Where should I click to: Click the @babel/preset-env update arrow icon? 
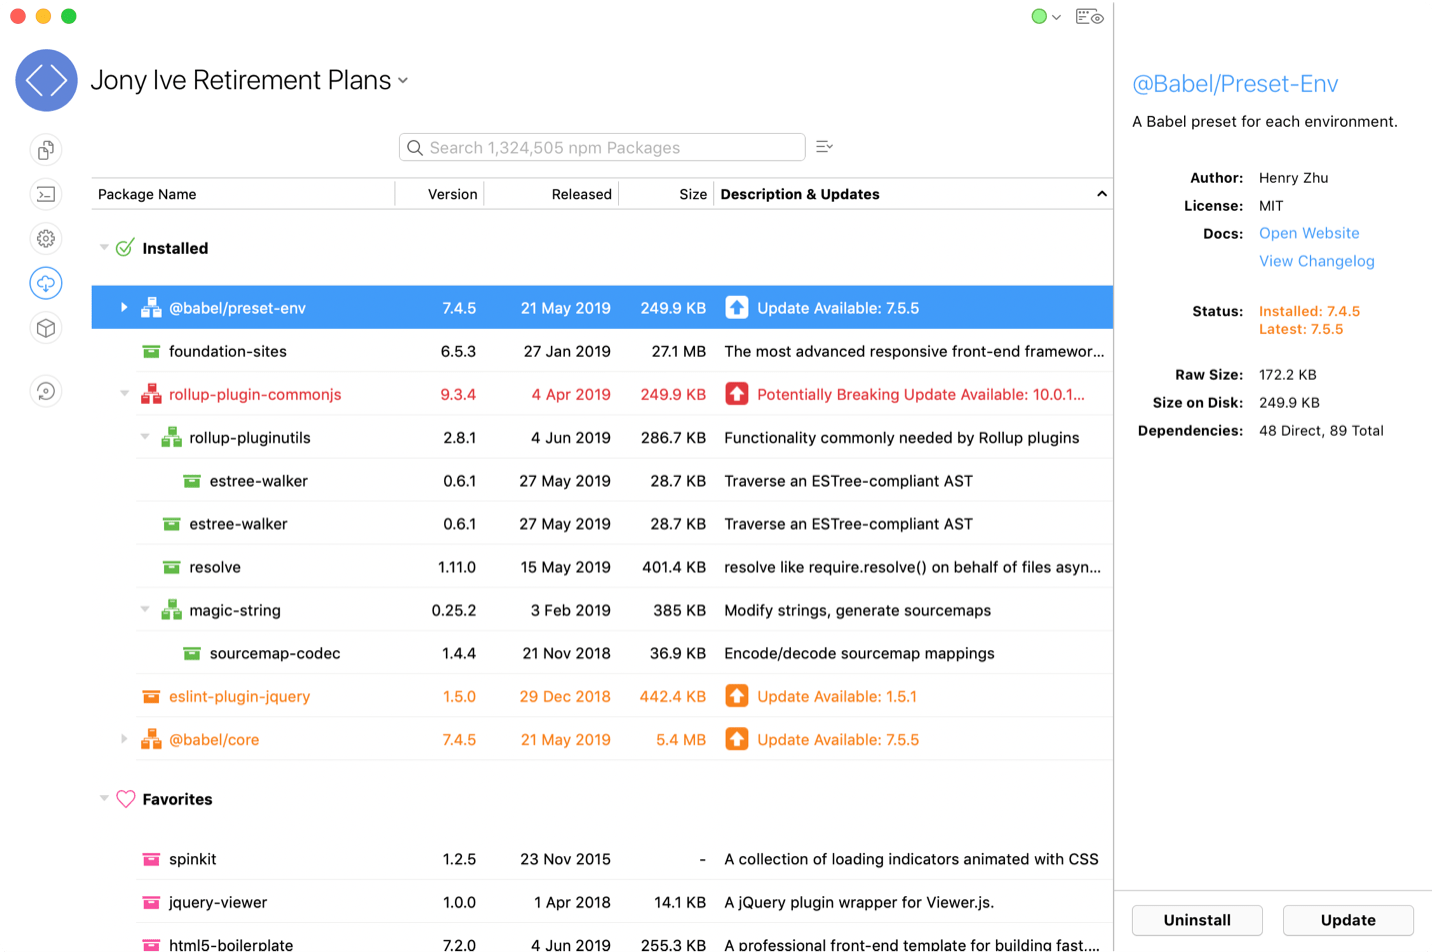click(x=737, y=308)
